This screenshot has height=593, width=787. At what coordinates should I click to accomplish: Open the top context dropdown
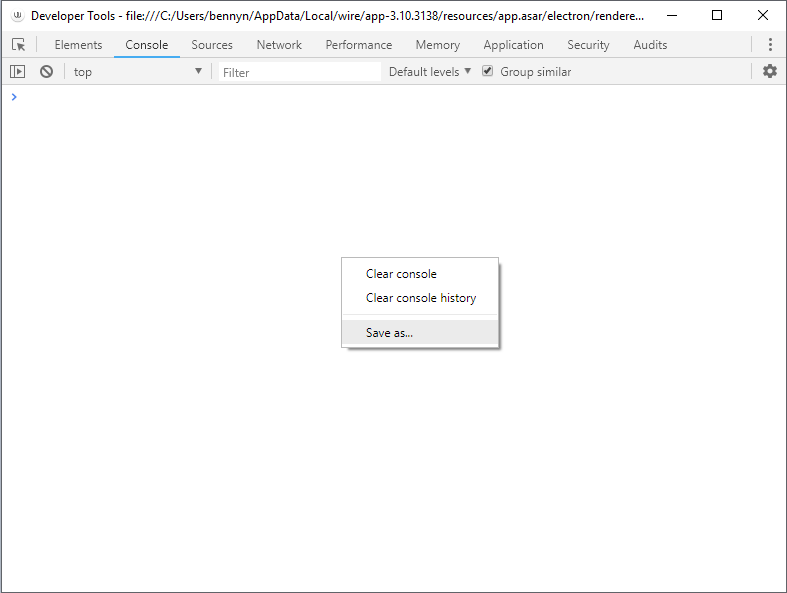coord(138,72)
